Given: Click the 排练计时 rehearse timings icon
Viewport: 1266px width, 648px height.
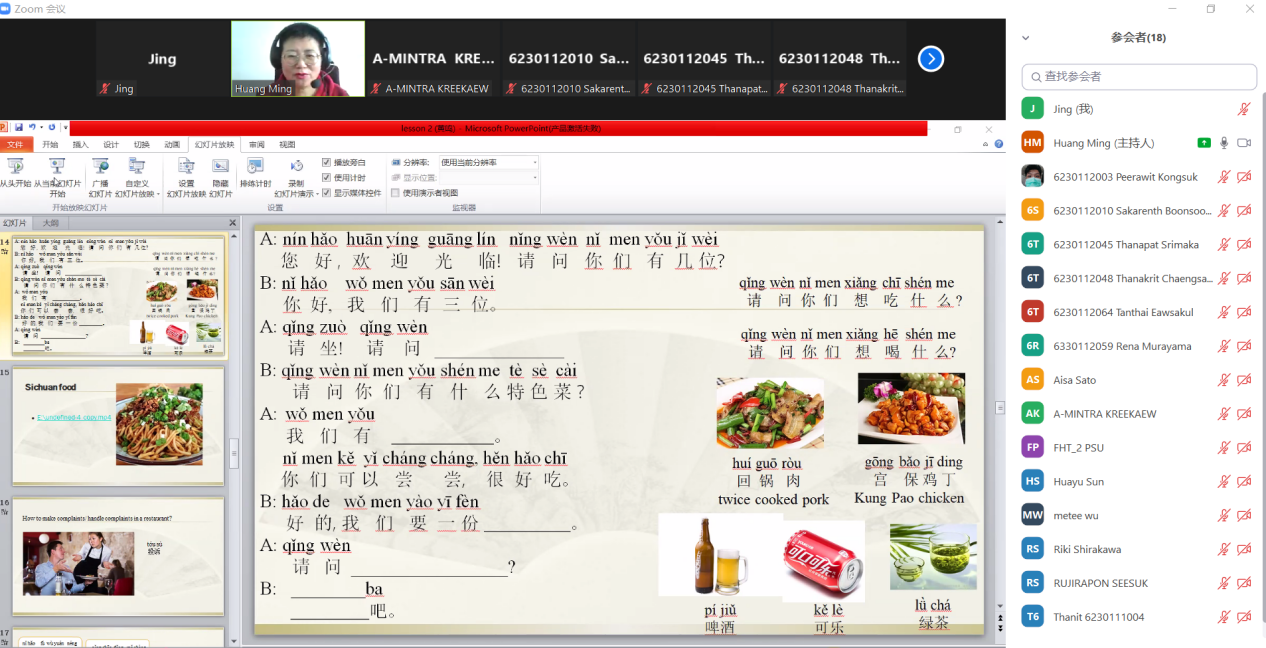Looking at the screenshot, I should [x=255, y=167].
